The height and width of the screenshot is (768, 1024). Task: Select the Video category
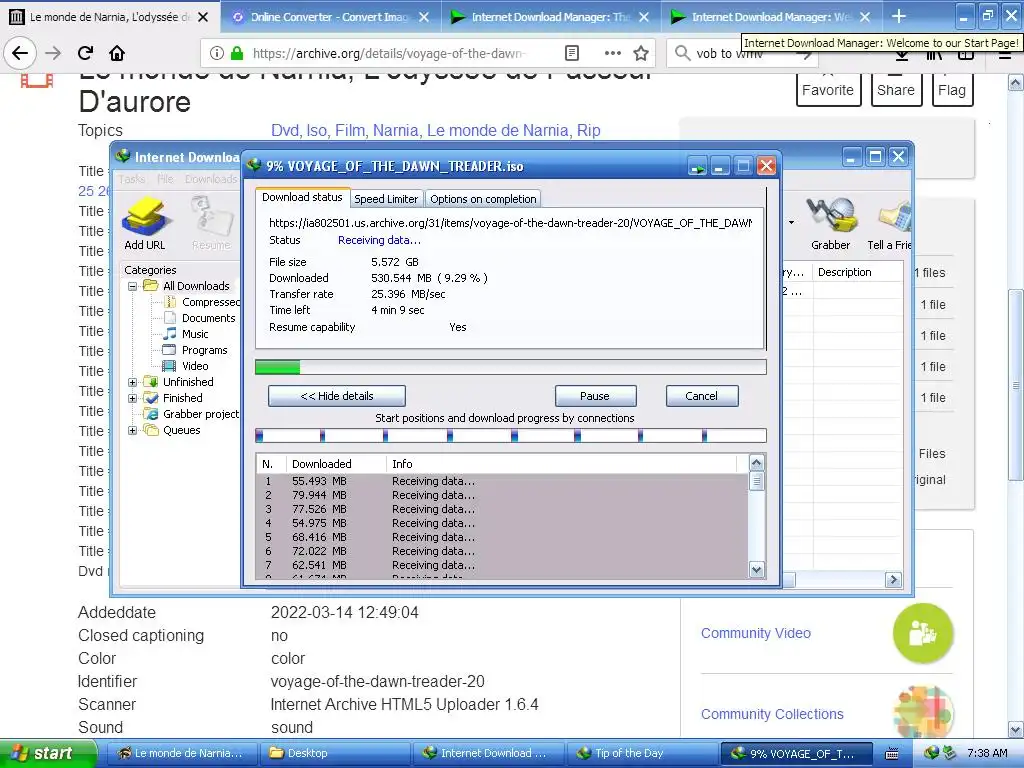coord(187,366)
